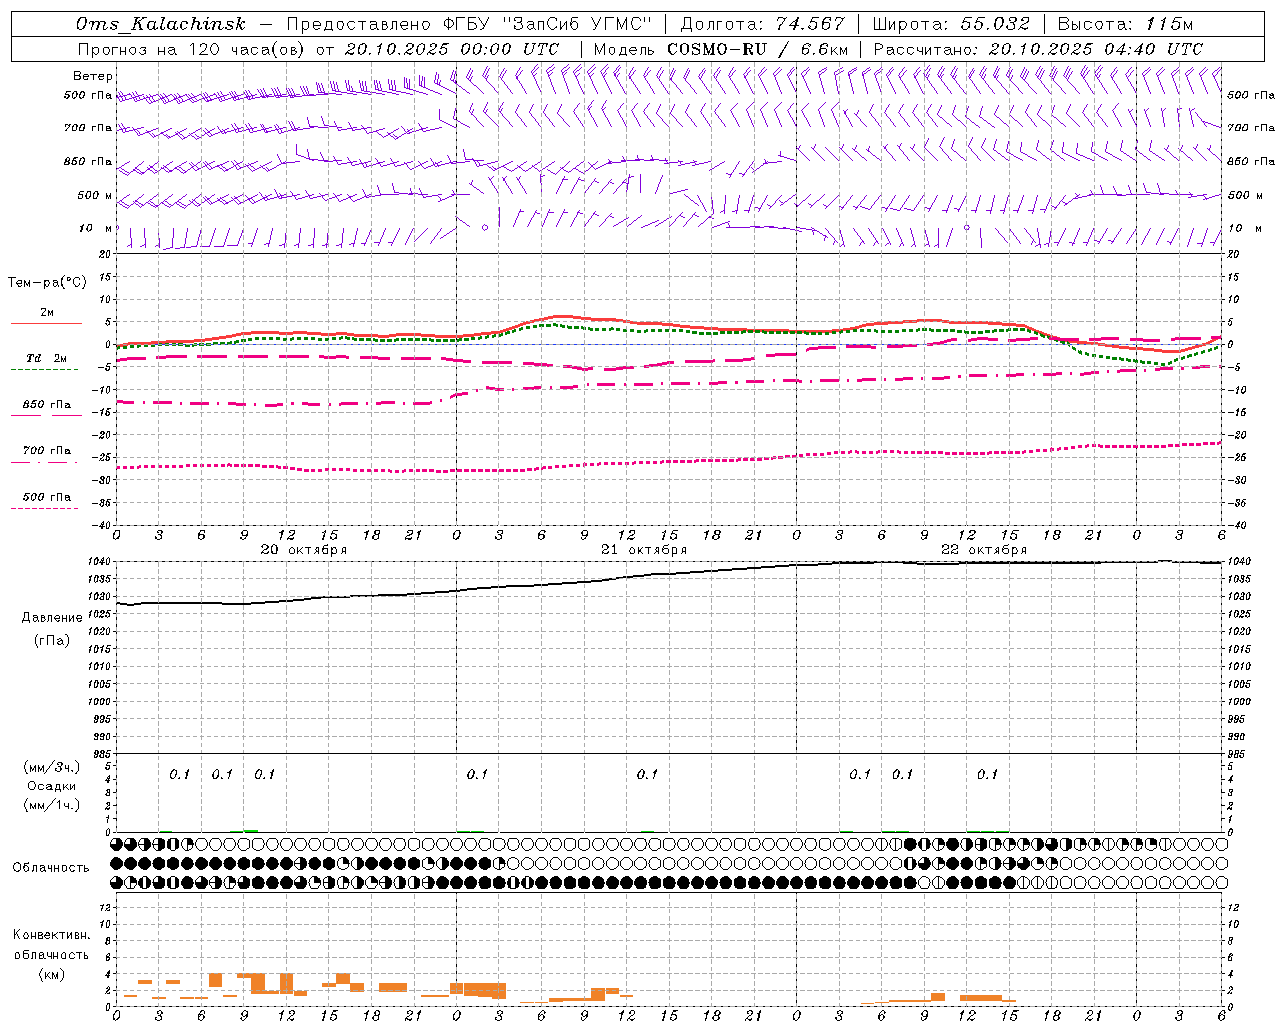Select the 'Широта: 55.032' header value
Image resolution: width=1280 pixels, height=1024 pixels.
(x=951, y=24)
